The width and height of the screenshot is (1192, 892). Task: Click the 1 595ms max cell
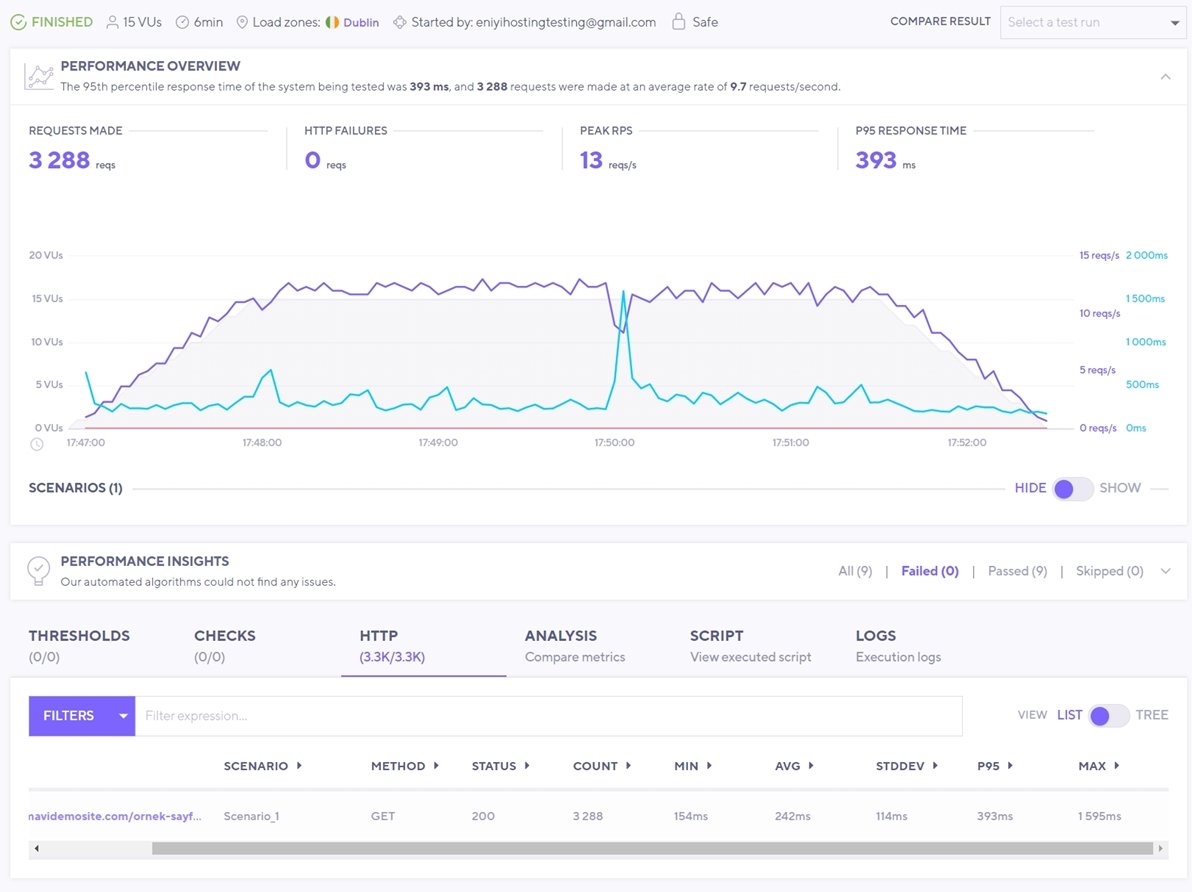click(x=1099, y=816)
